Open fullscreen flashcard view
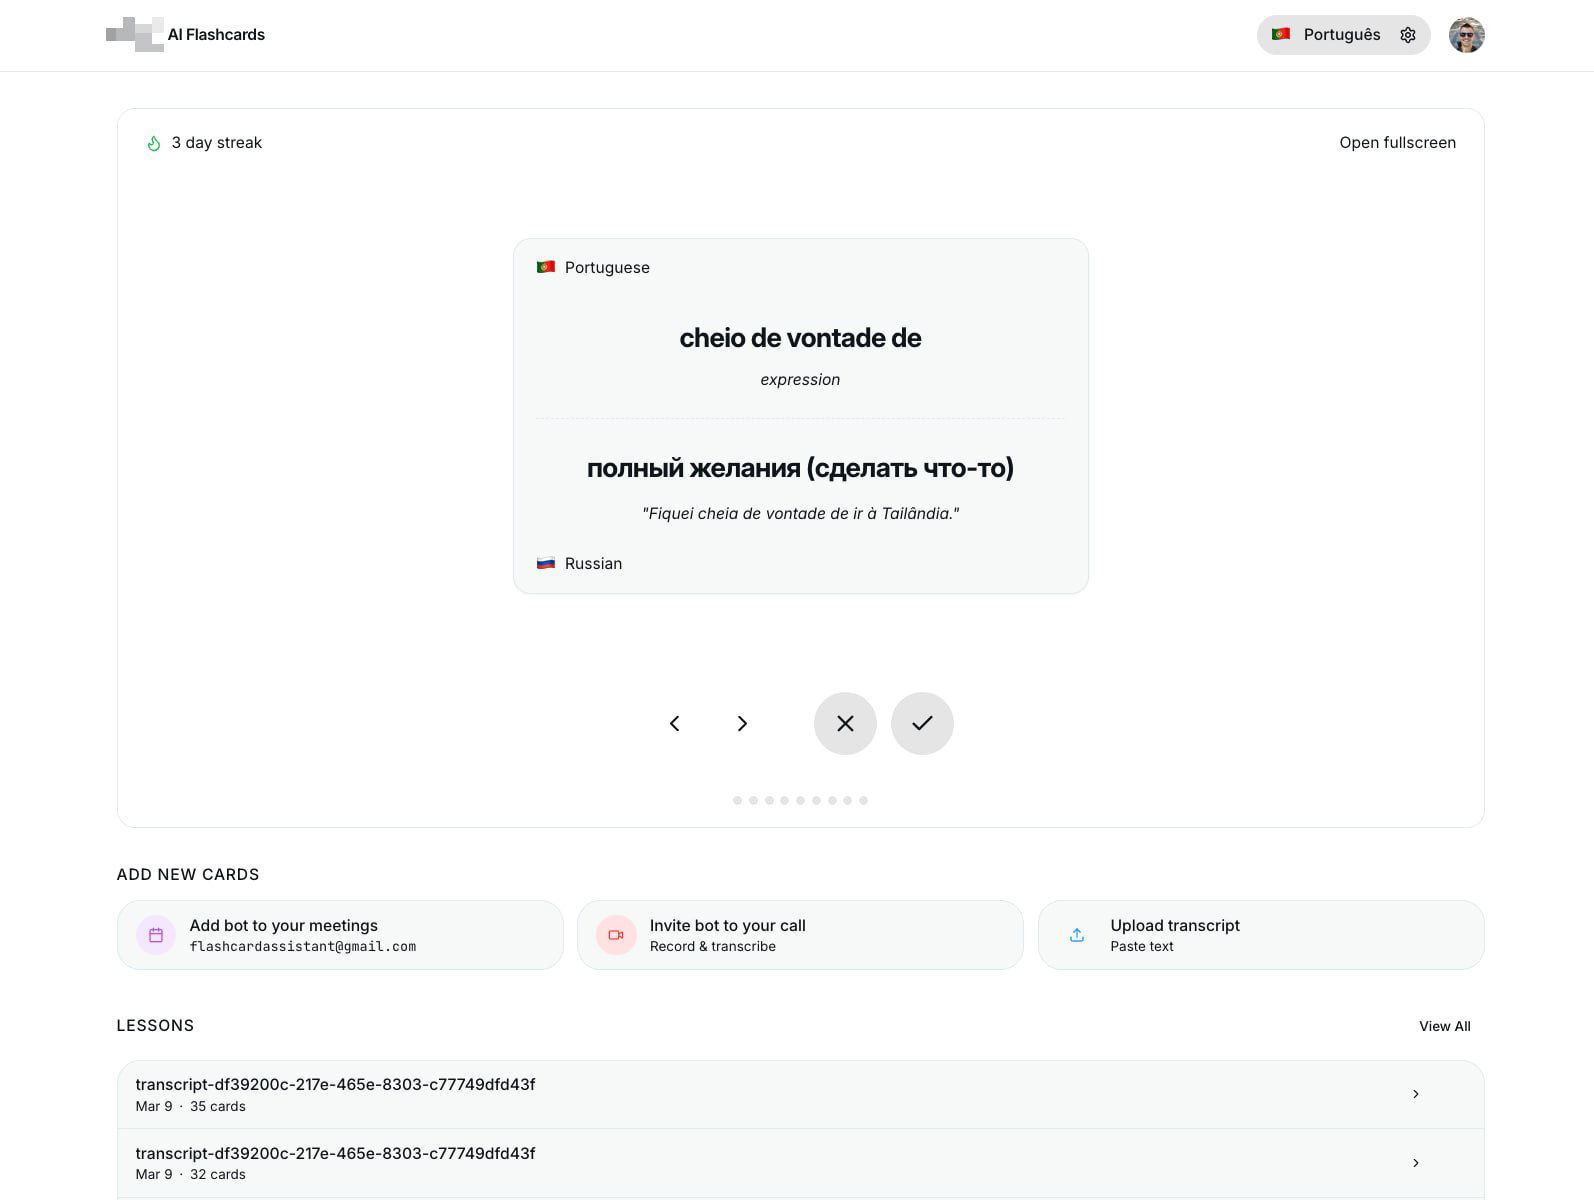Screen dimensions: 1594x1200 1397,143
